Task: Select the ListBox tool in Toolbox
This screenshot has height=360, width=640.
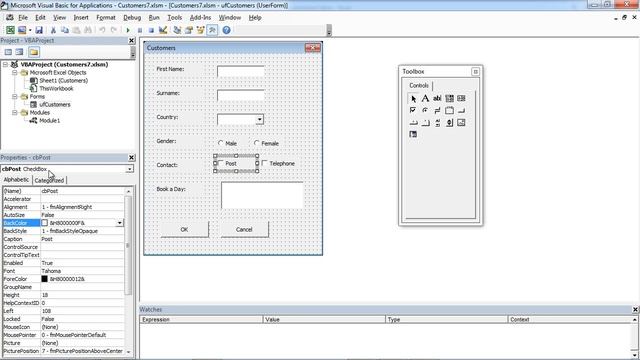Action: pos(461,98)
